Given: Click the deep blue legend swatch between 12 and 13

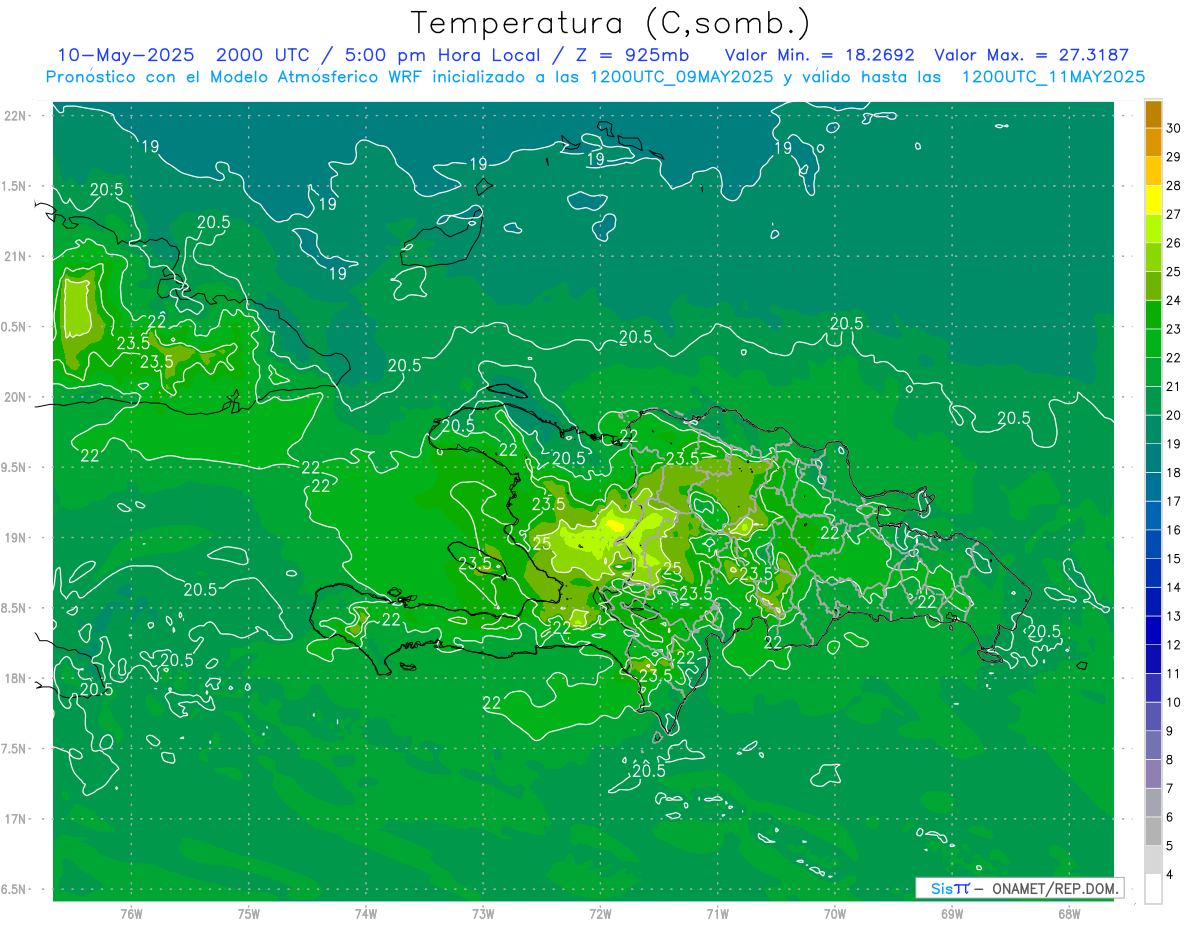Looking at the screenshot, I should tap(1153, 630).
